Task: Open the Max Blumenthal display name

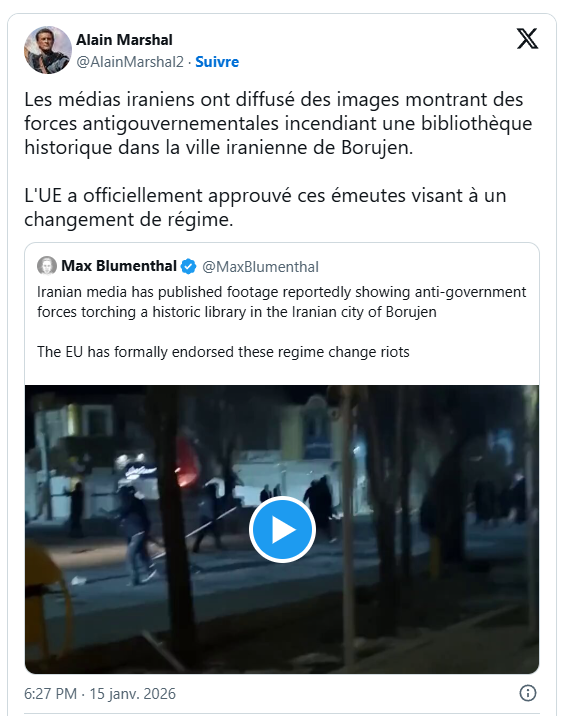Action: (x=119, y=266)
